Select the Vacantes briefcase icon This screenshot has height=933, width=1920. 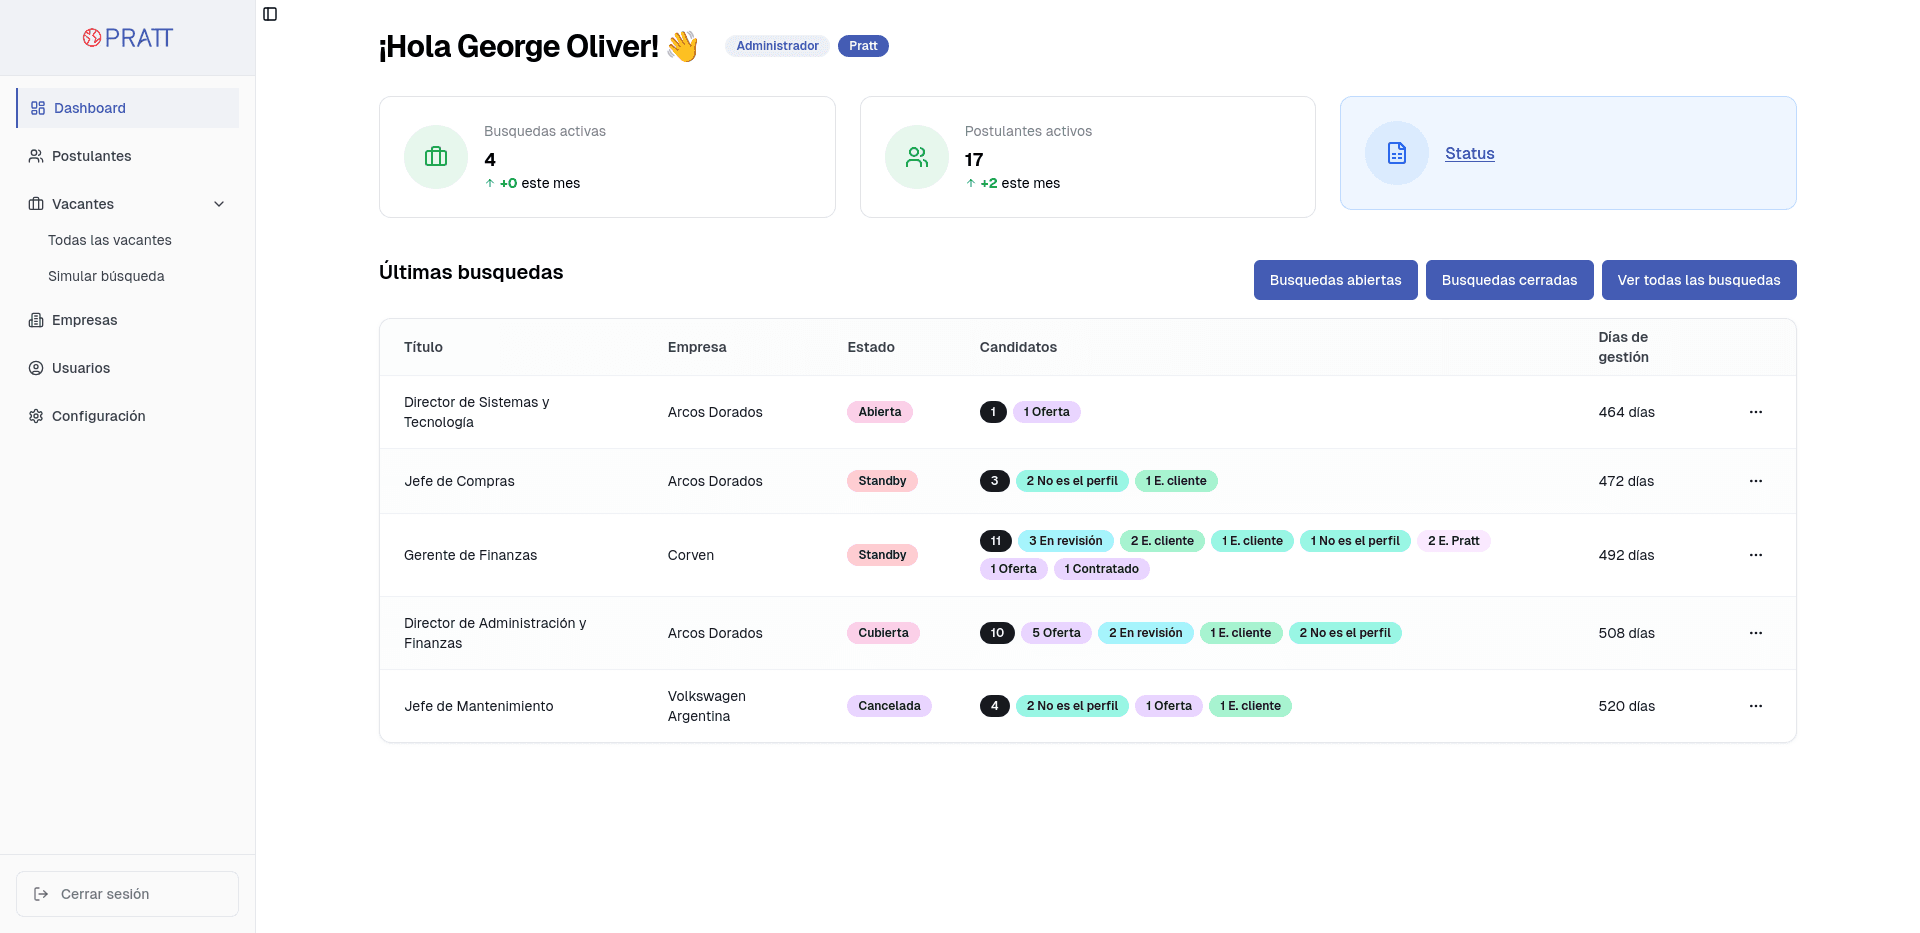coord(35,204)
